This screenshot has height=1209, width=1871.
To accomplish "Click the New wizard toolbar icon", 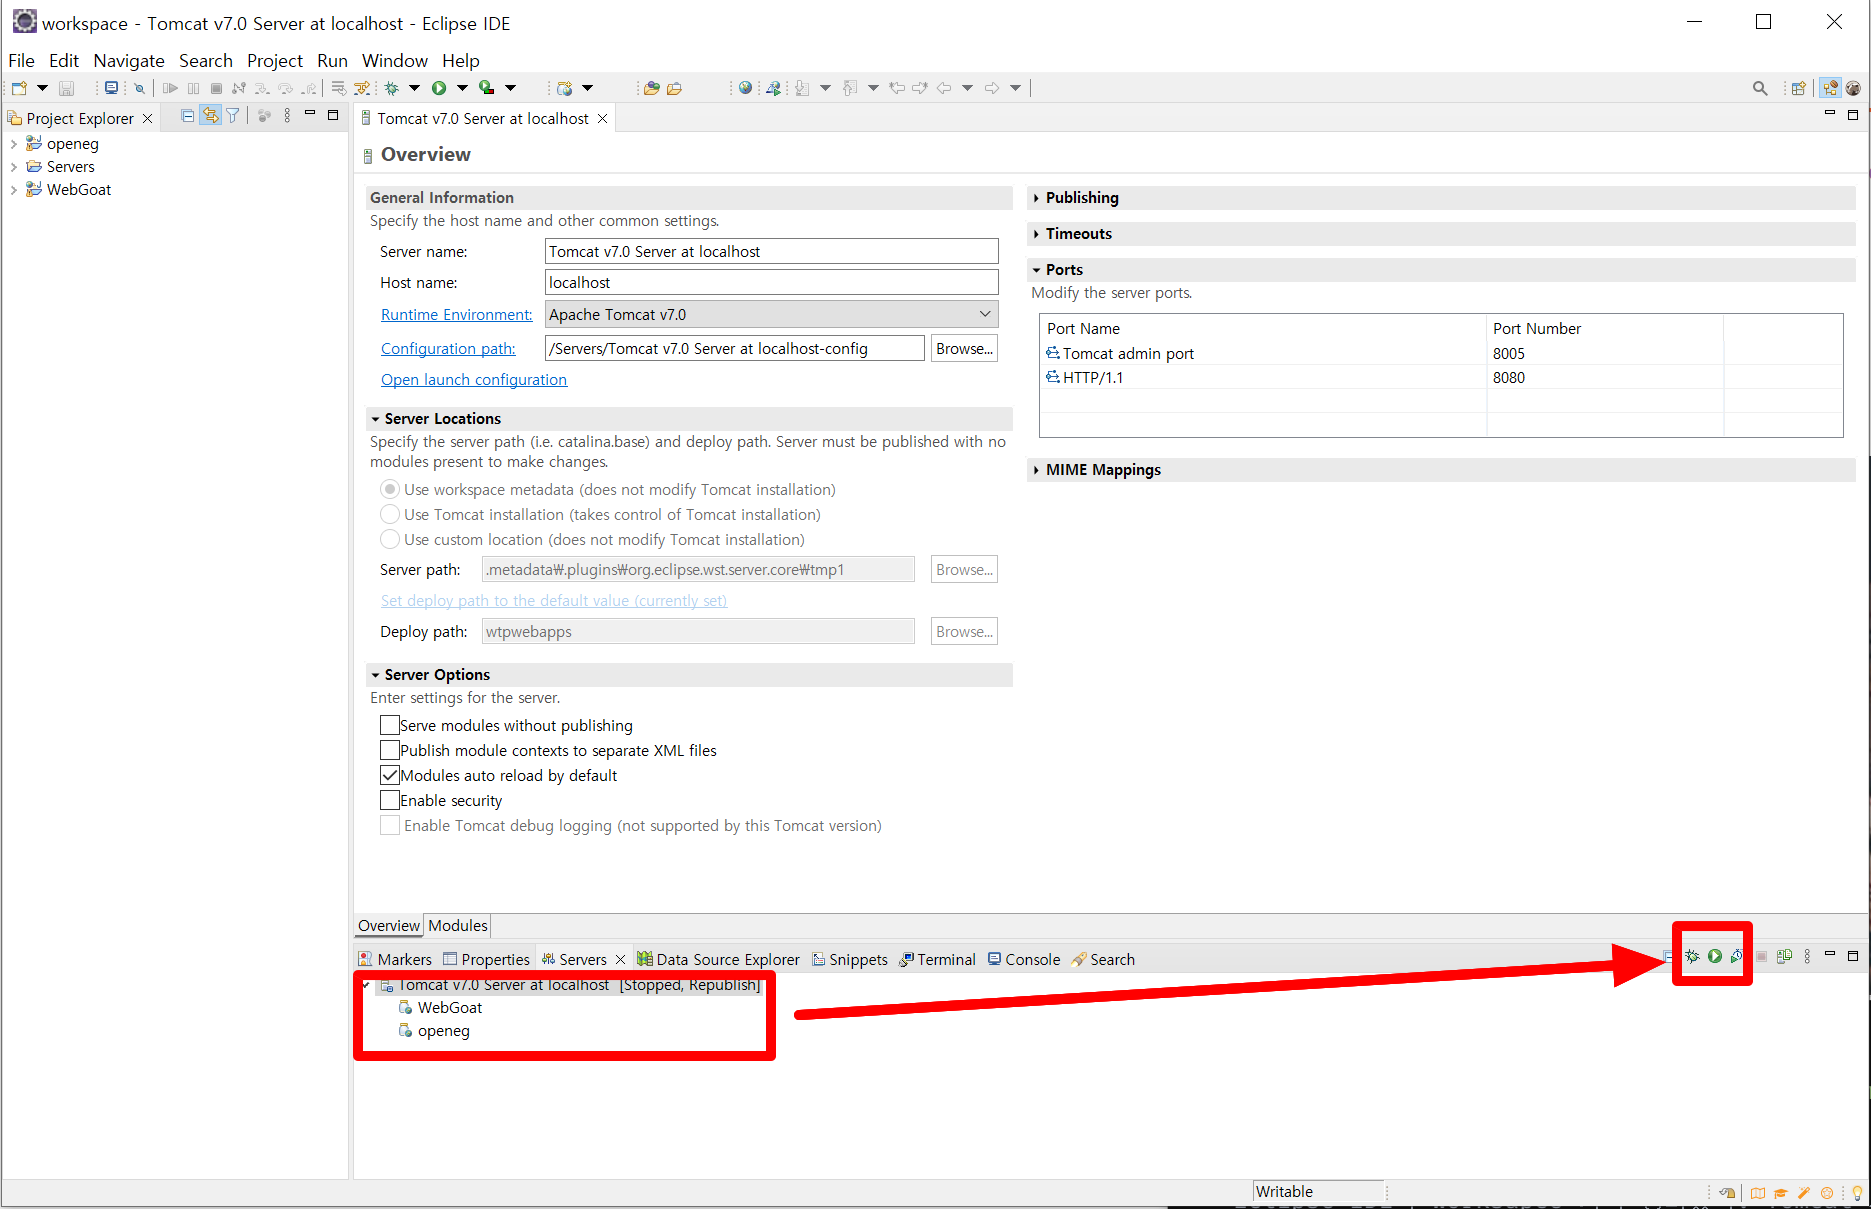I will click(x=19, y=88).
